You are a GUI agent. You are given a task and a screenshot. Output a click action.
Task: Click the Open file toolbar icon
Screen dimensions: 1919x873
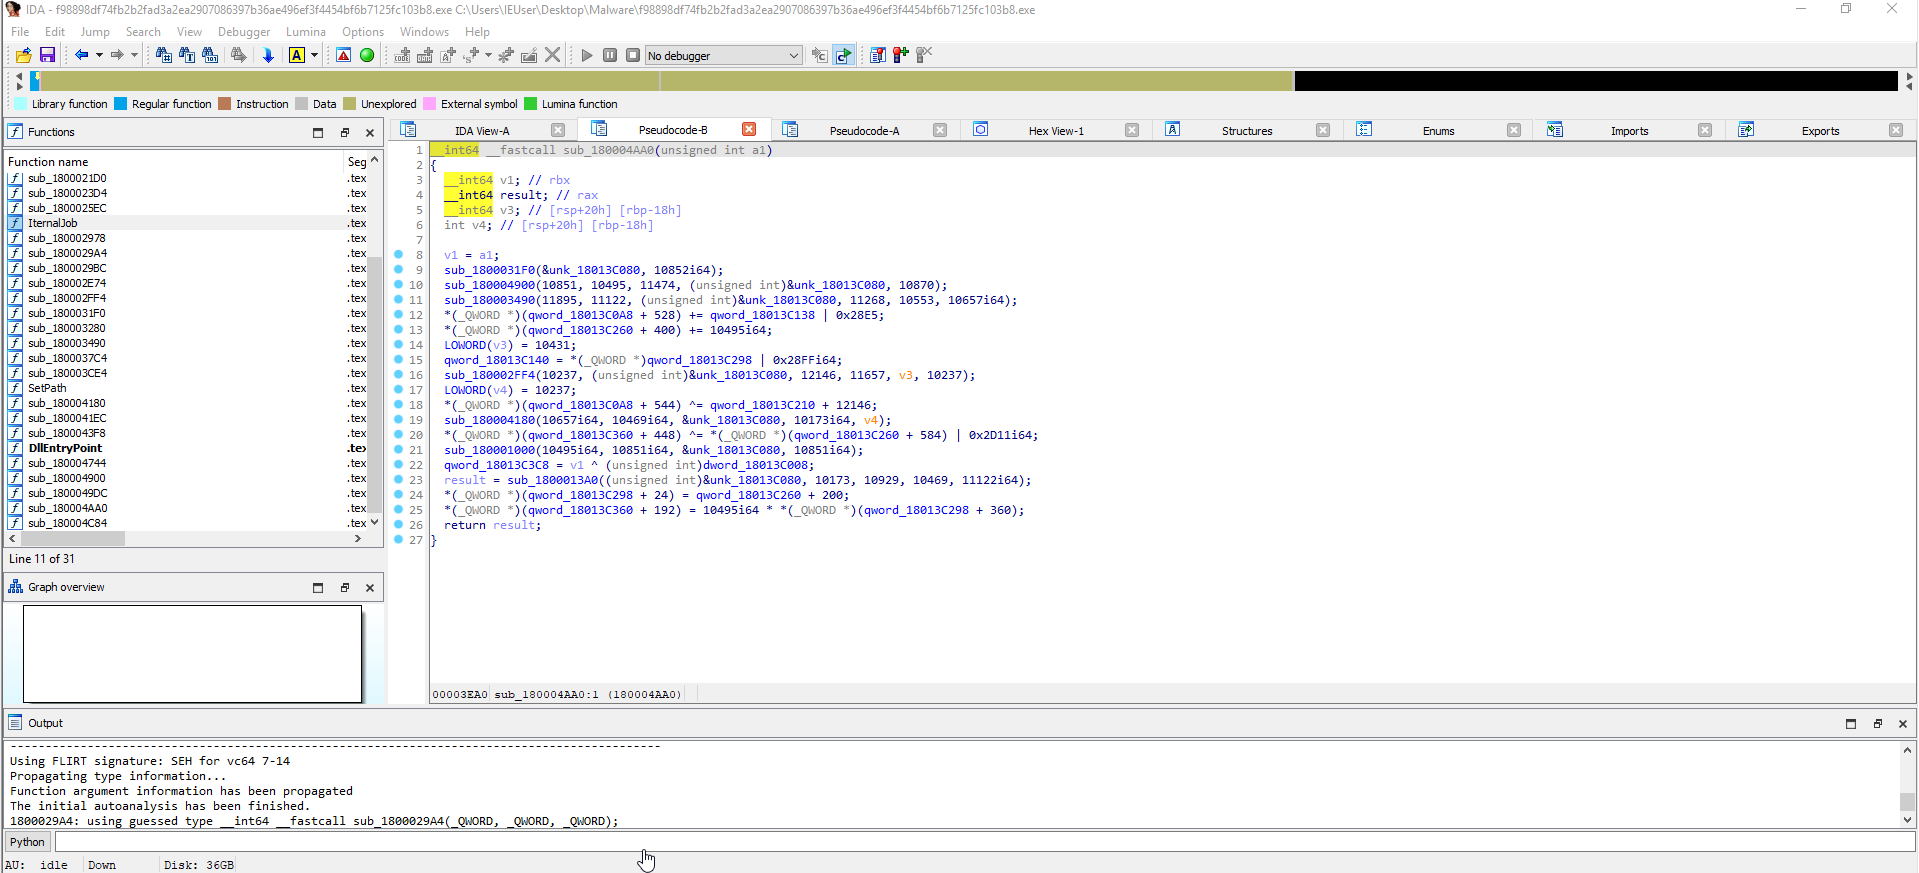[23, 55]
